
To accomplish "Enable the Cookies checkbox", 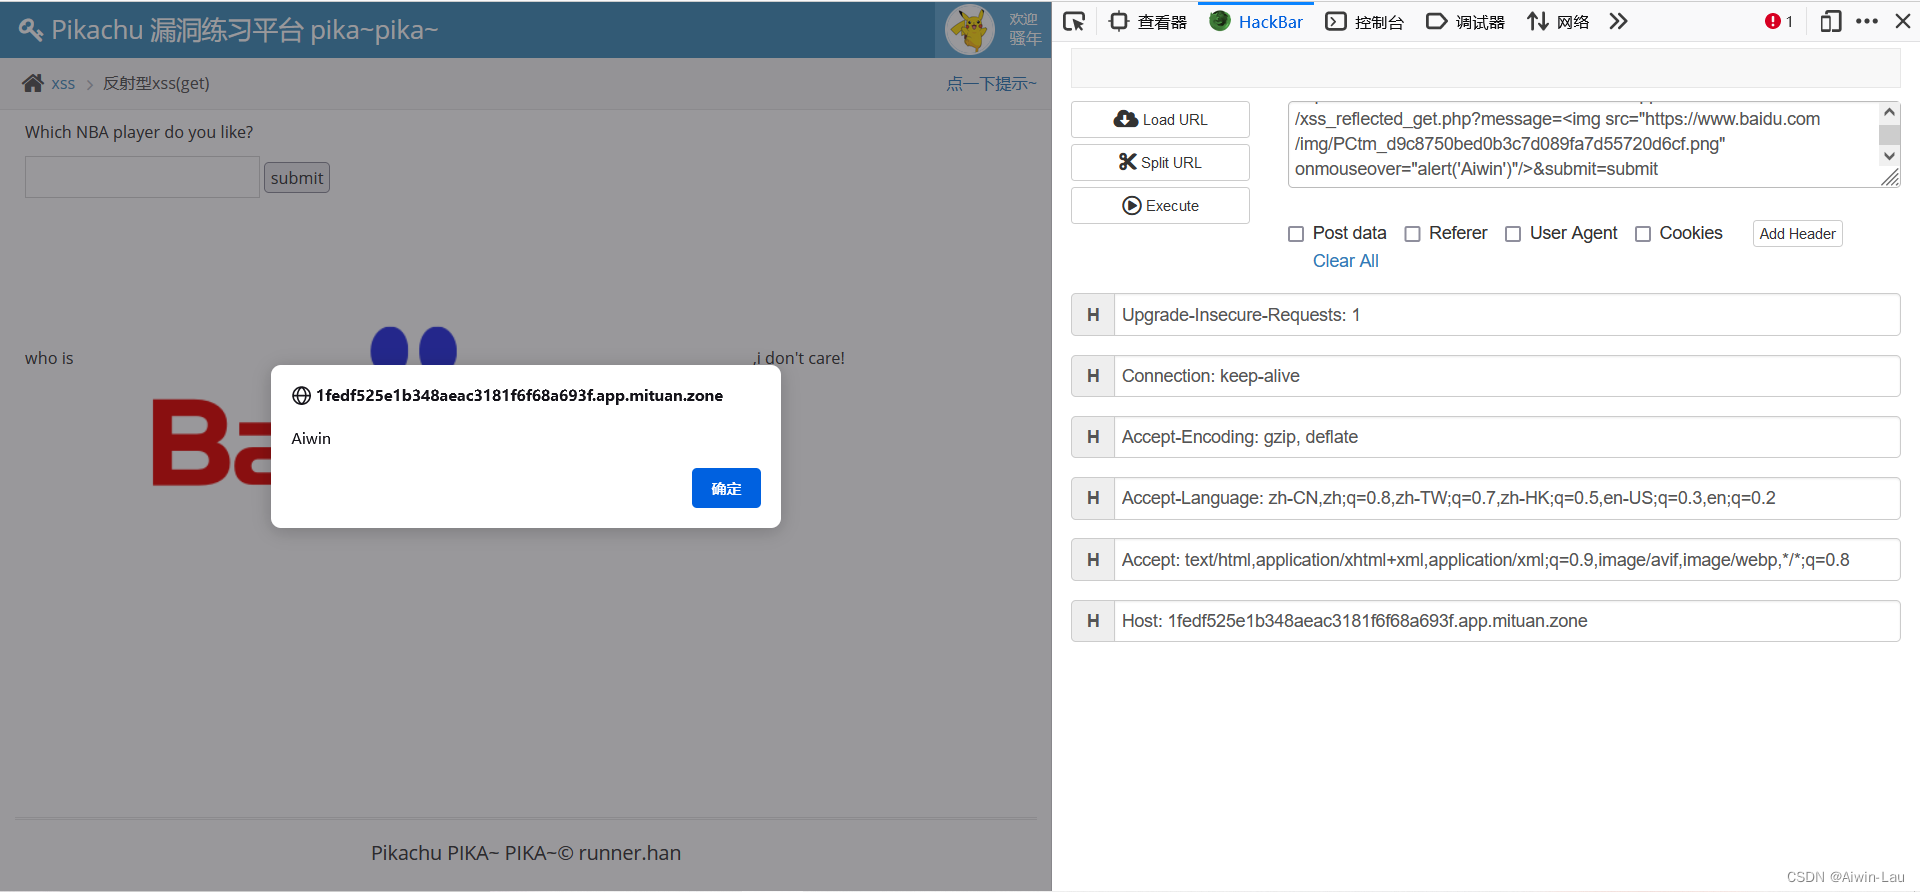I will pyautogui.click(x=1643, y=234).
